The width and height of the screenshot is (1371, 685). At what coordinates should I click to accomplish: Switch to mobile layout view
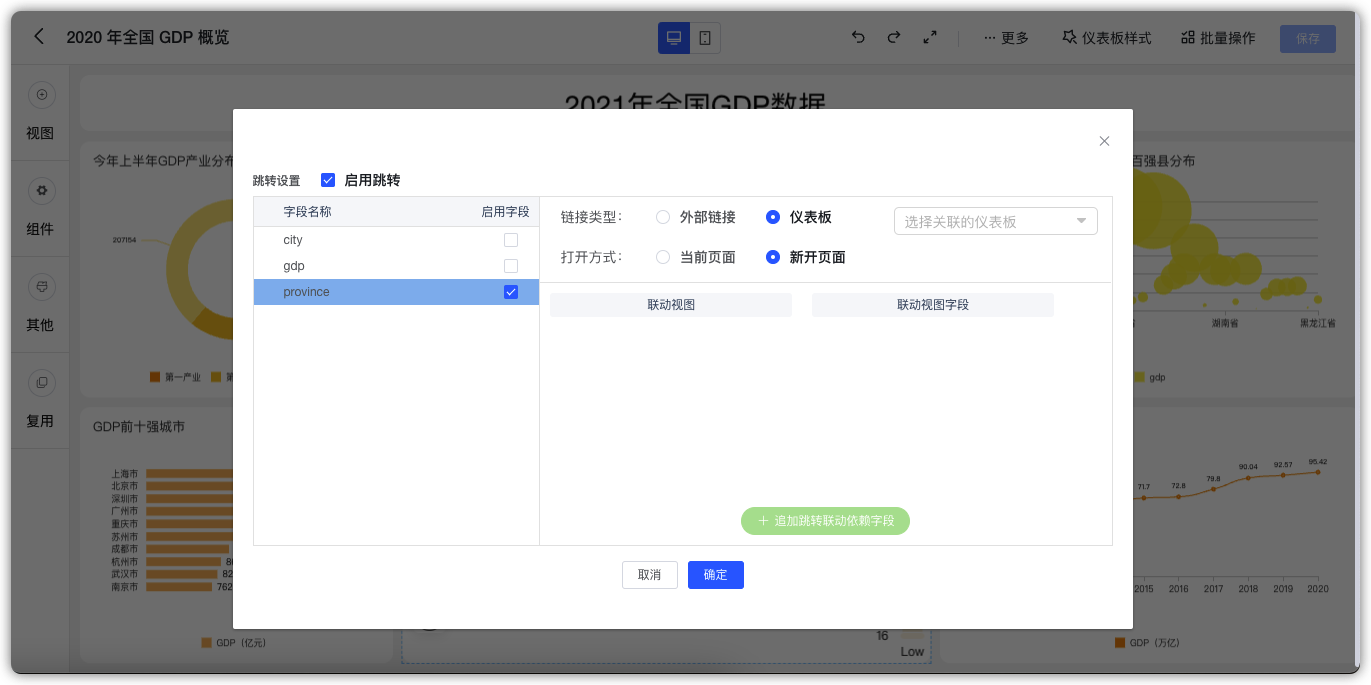[705, 38]
